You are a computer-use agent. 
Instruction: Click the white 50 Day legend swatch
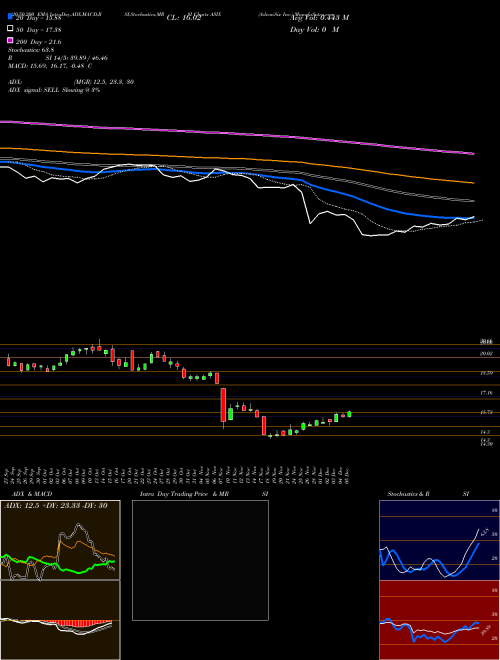[x=10, y=29]
